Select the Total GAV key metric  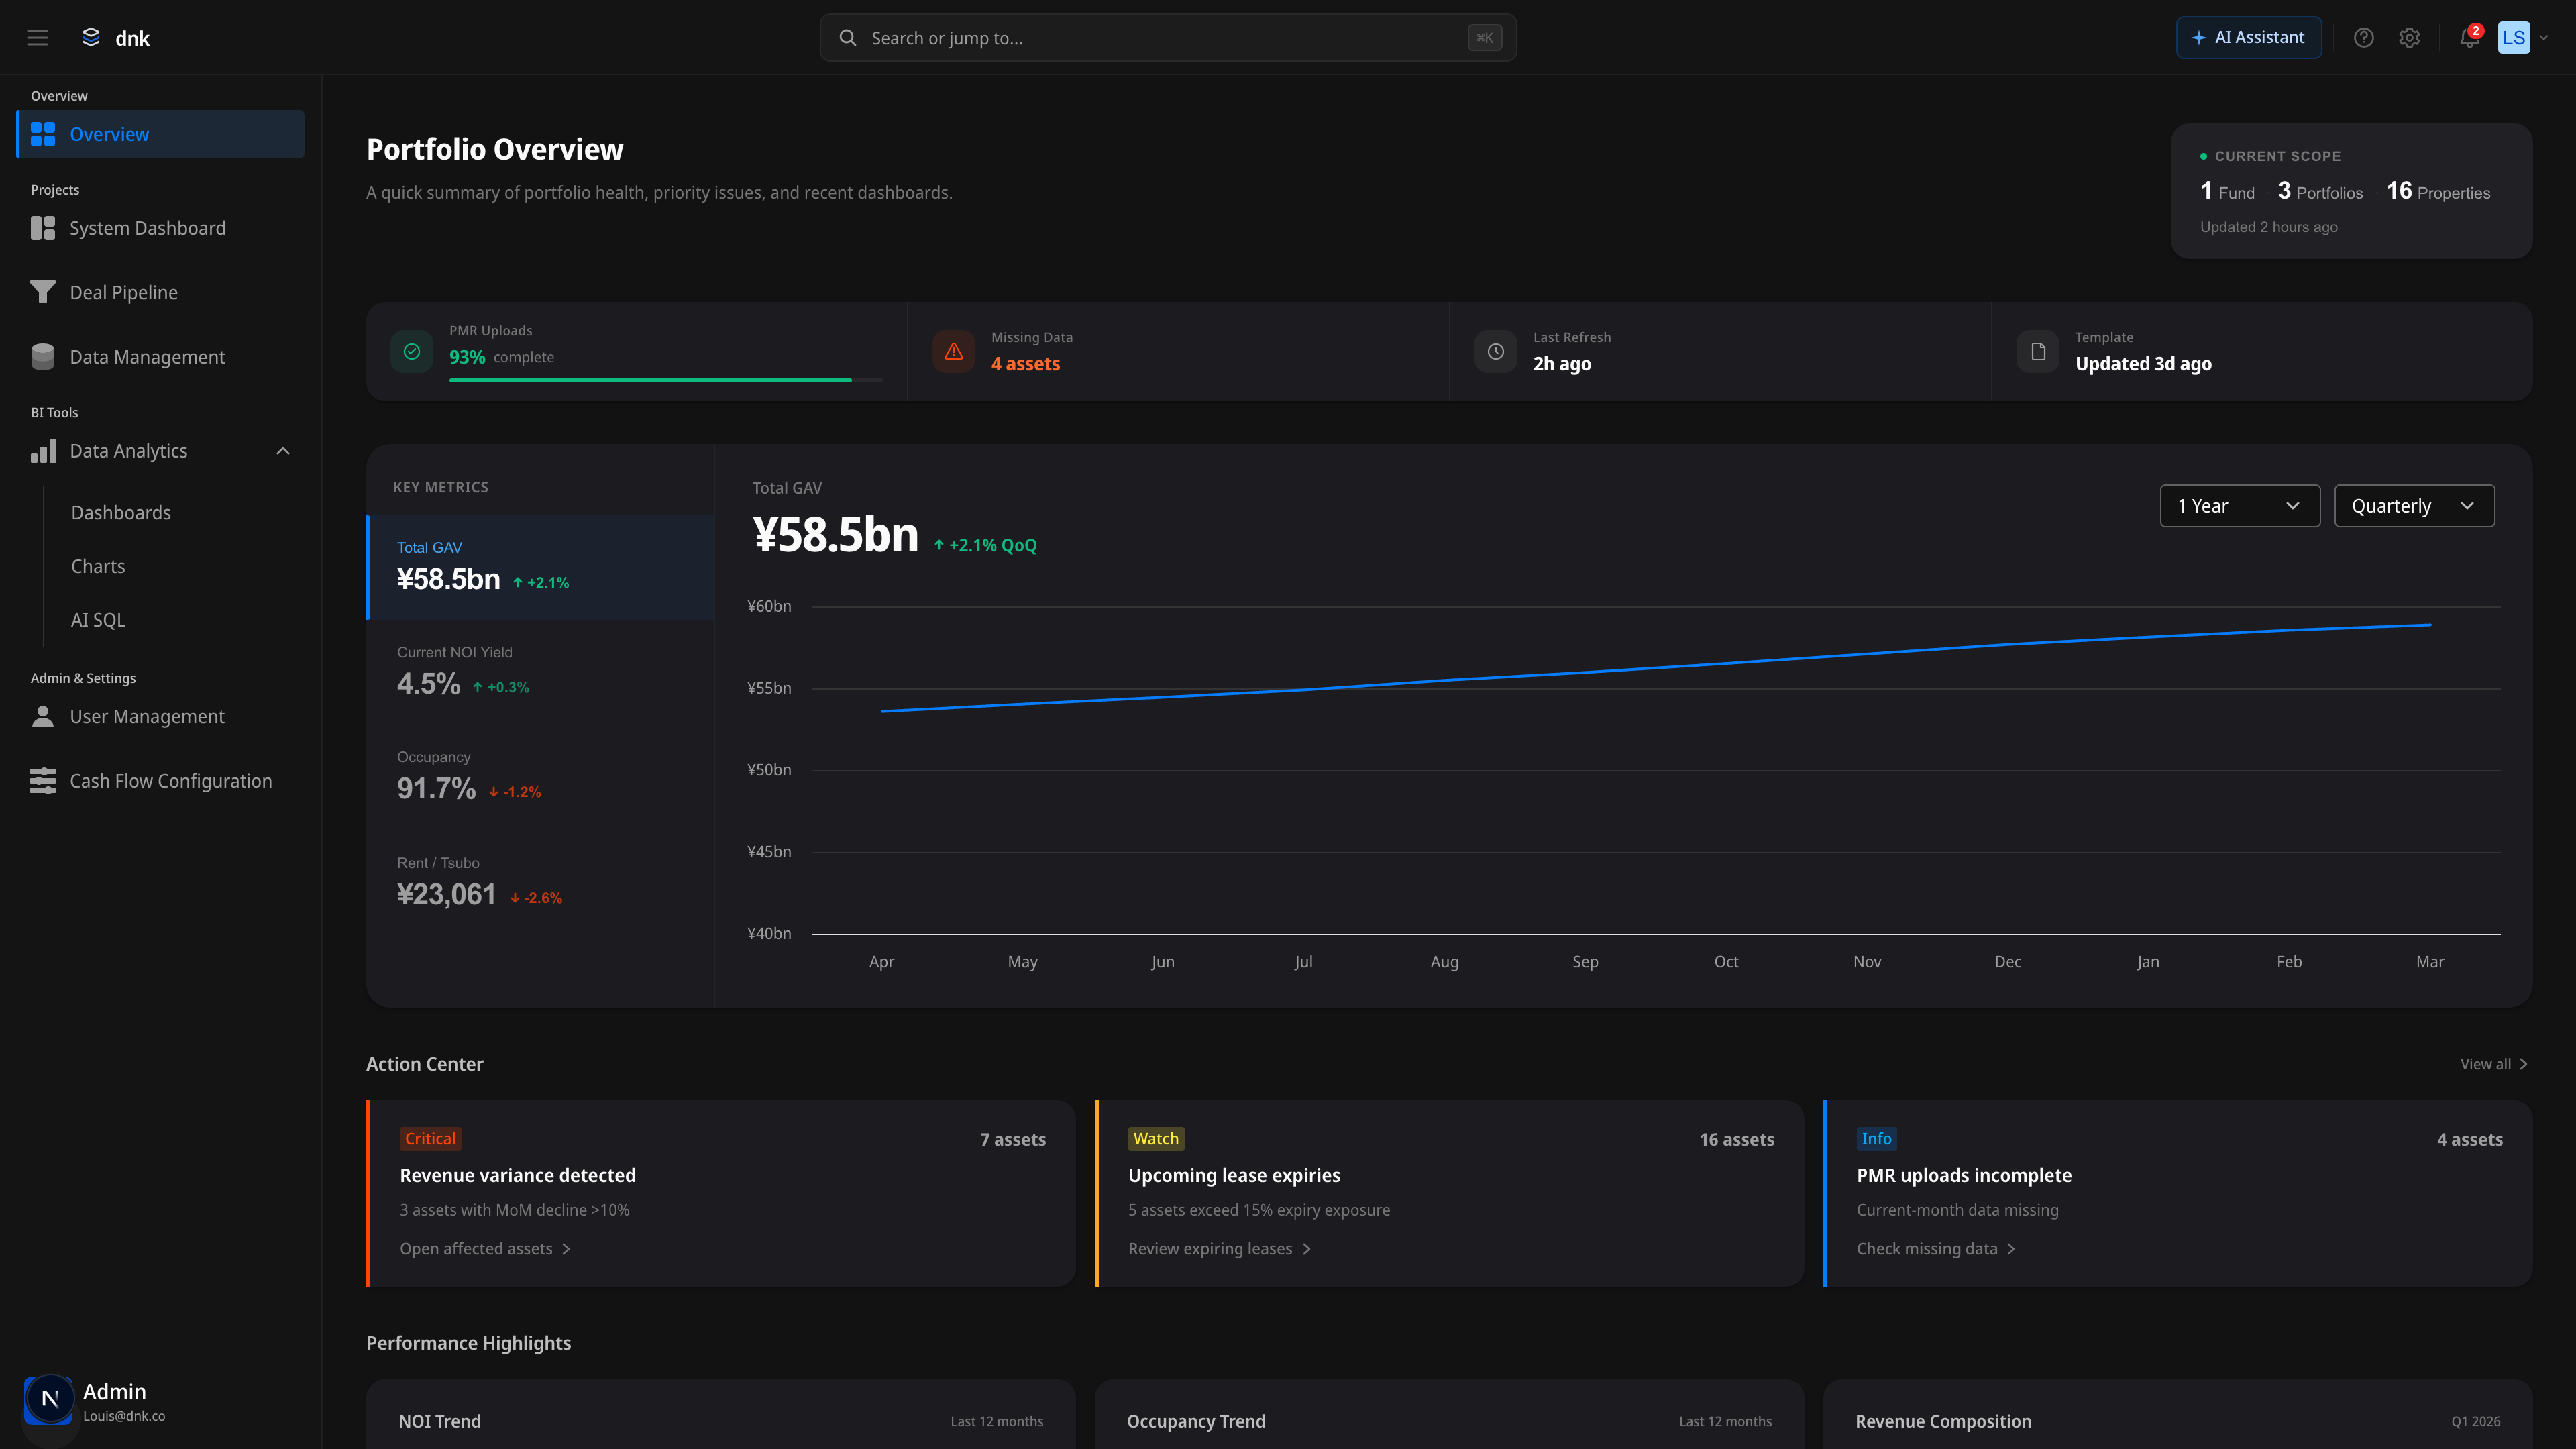(540, 567)
